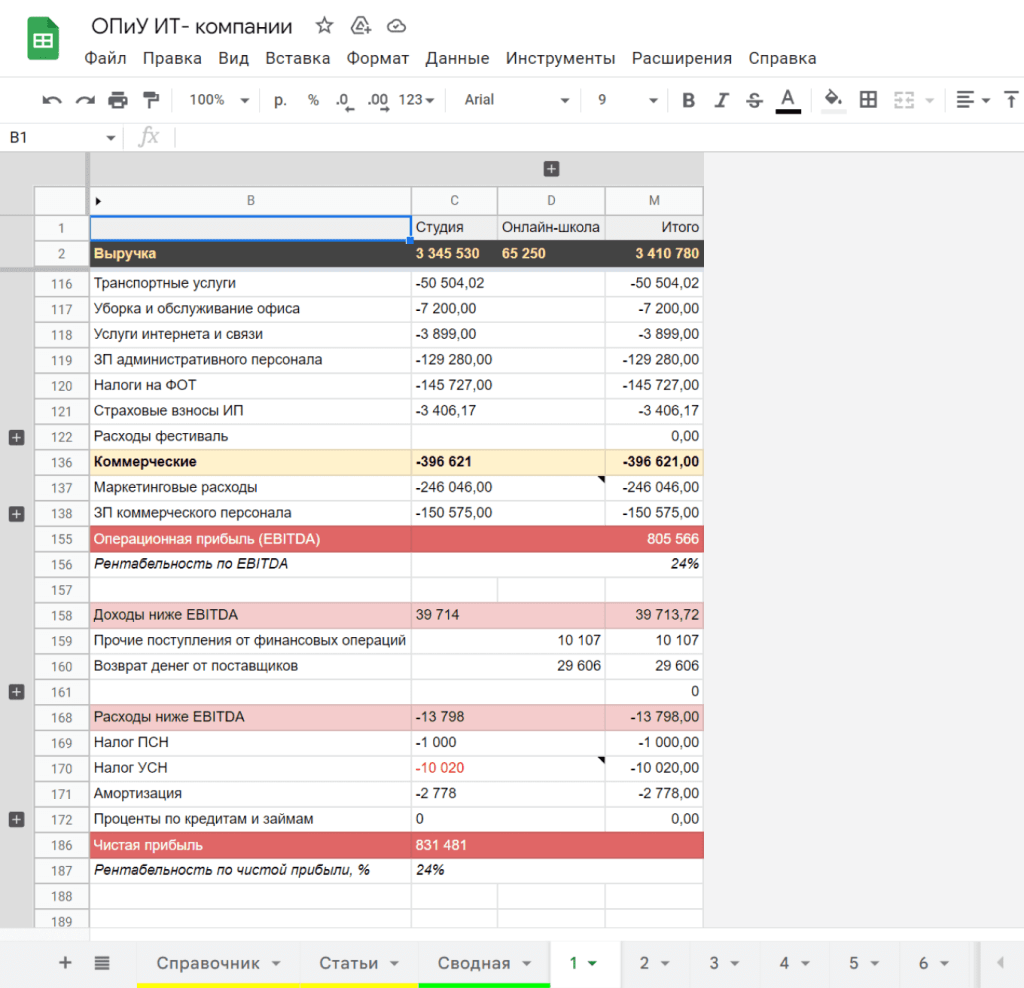Show the all sheets list icon

[x=102, y=963]
